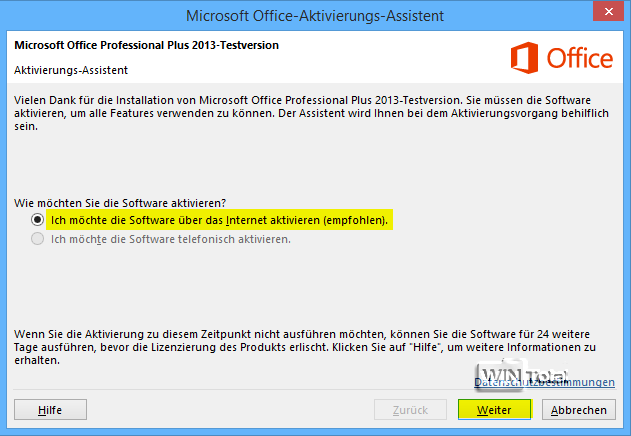
Task: Click the 'Wenn Sie die Aktivierung' info paragraph
Action: [300, 346]
